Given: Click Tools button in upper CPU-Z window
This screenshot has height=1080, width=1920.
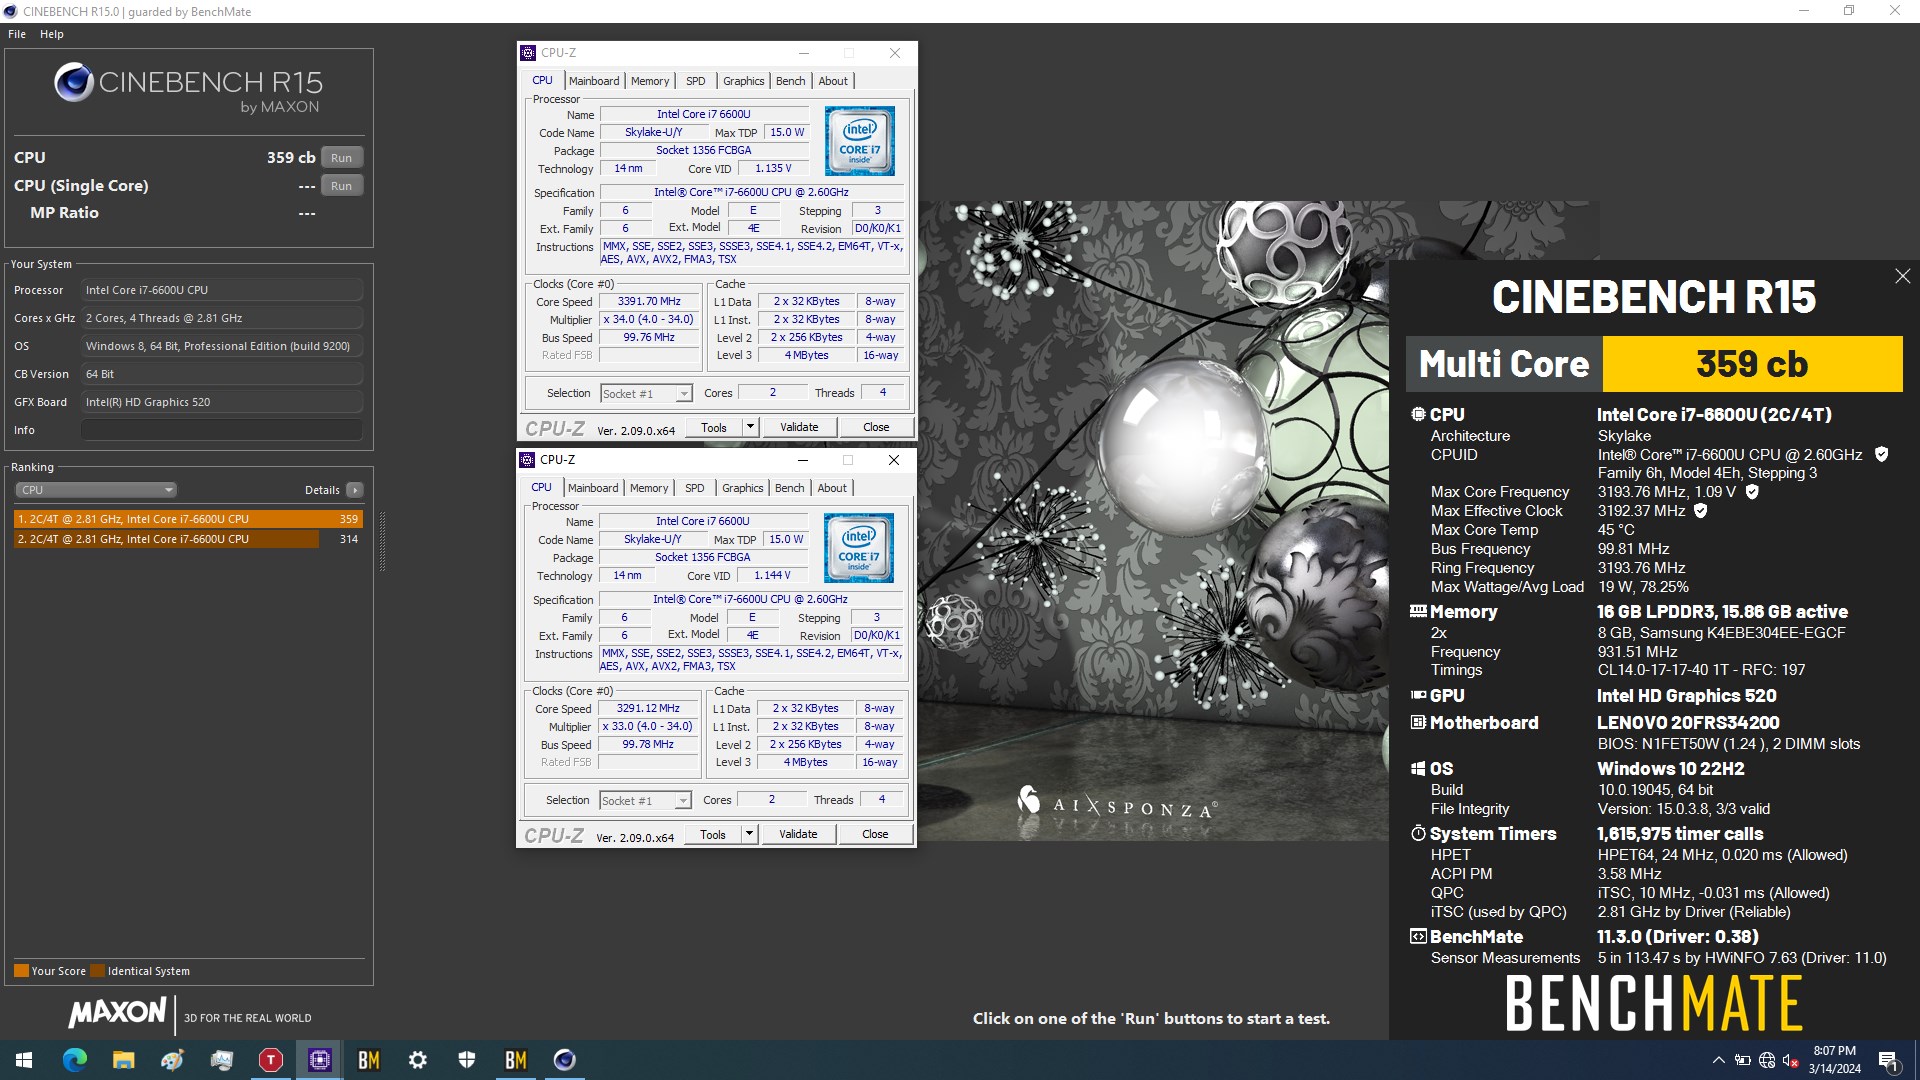Looking at the screenshot, I should [x=714, y=428].
